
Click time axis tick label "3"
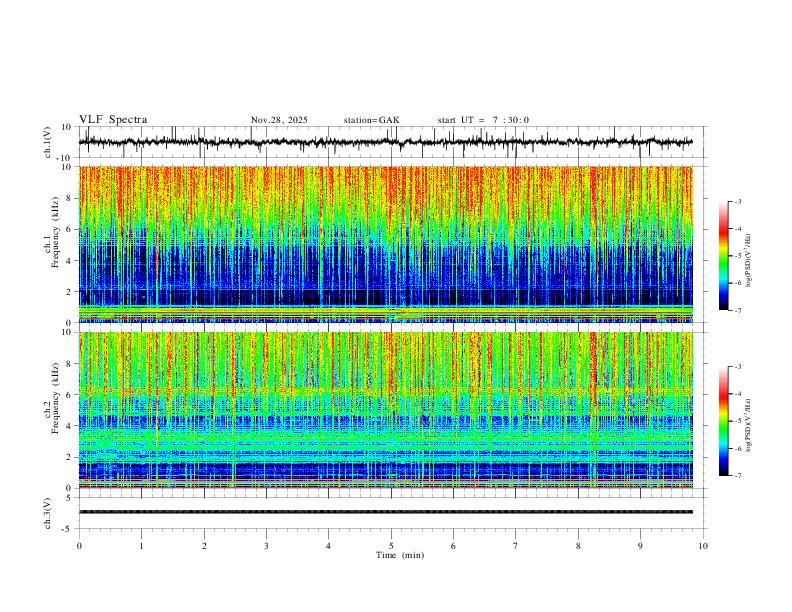pyautogui.click(x=266, y=546)
